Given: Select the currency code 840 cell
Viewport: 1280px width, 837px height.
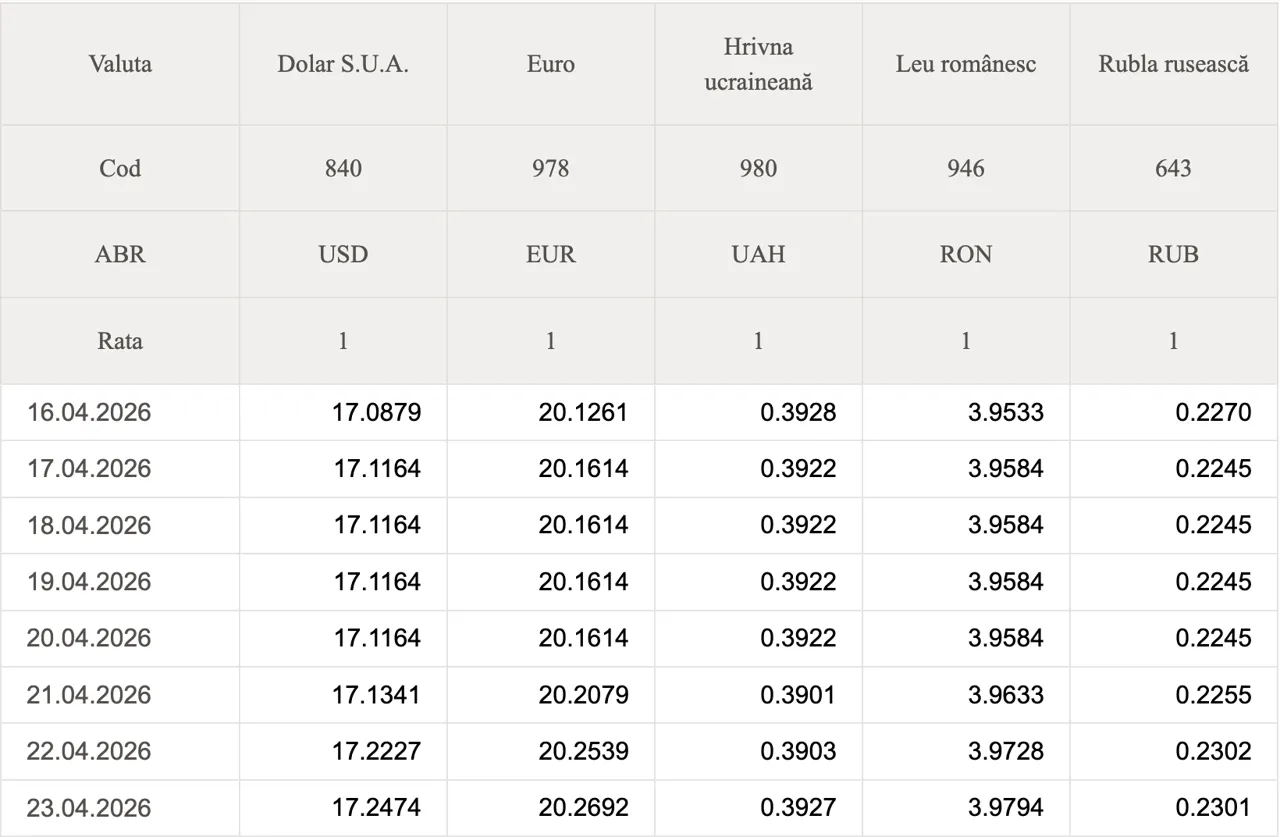Looking at the screenshot, I should [x=343, y=168].
